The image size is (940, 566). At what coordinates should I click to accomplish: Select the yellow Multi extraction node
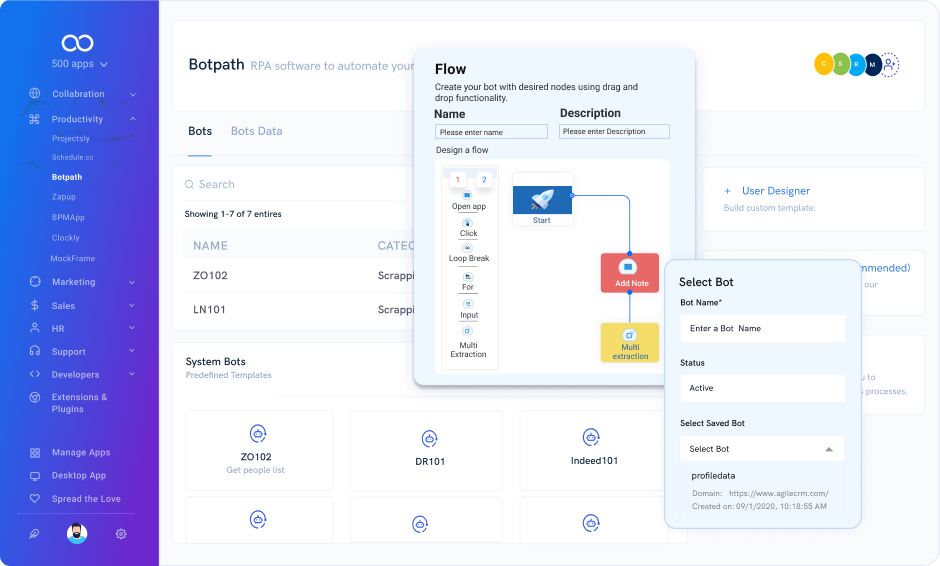630,342
